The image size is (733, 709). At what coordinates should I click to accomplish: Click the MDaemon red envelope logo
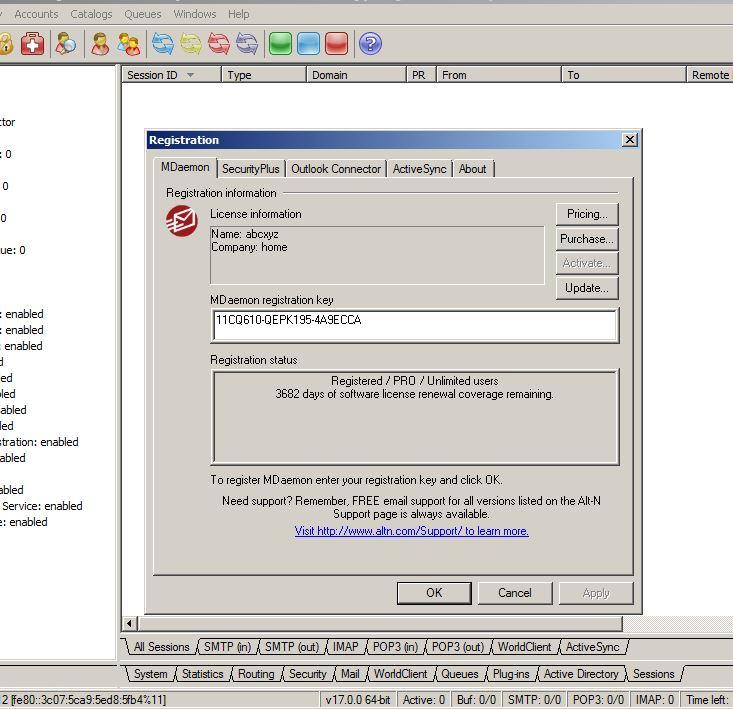pyautogui.click(x=181, y=221)
